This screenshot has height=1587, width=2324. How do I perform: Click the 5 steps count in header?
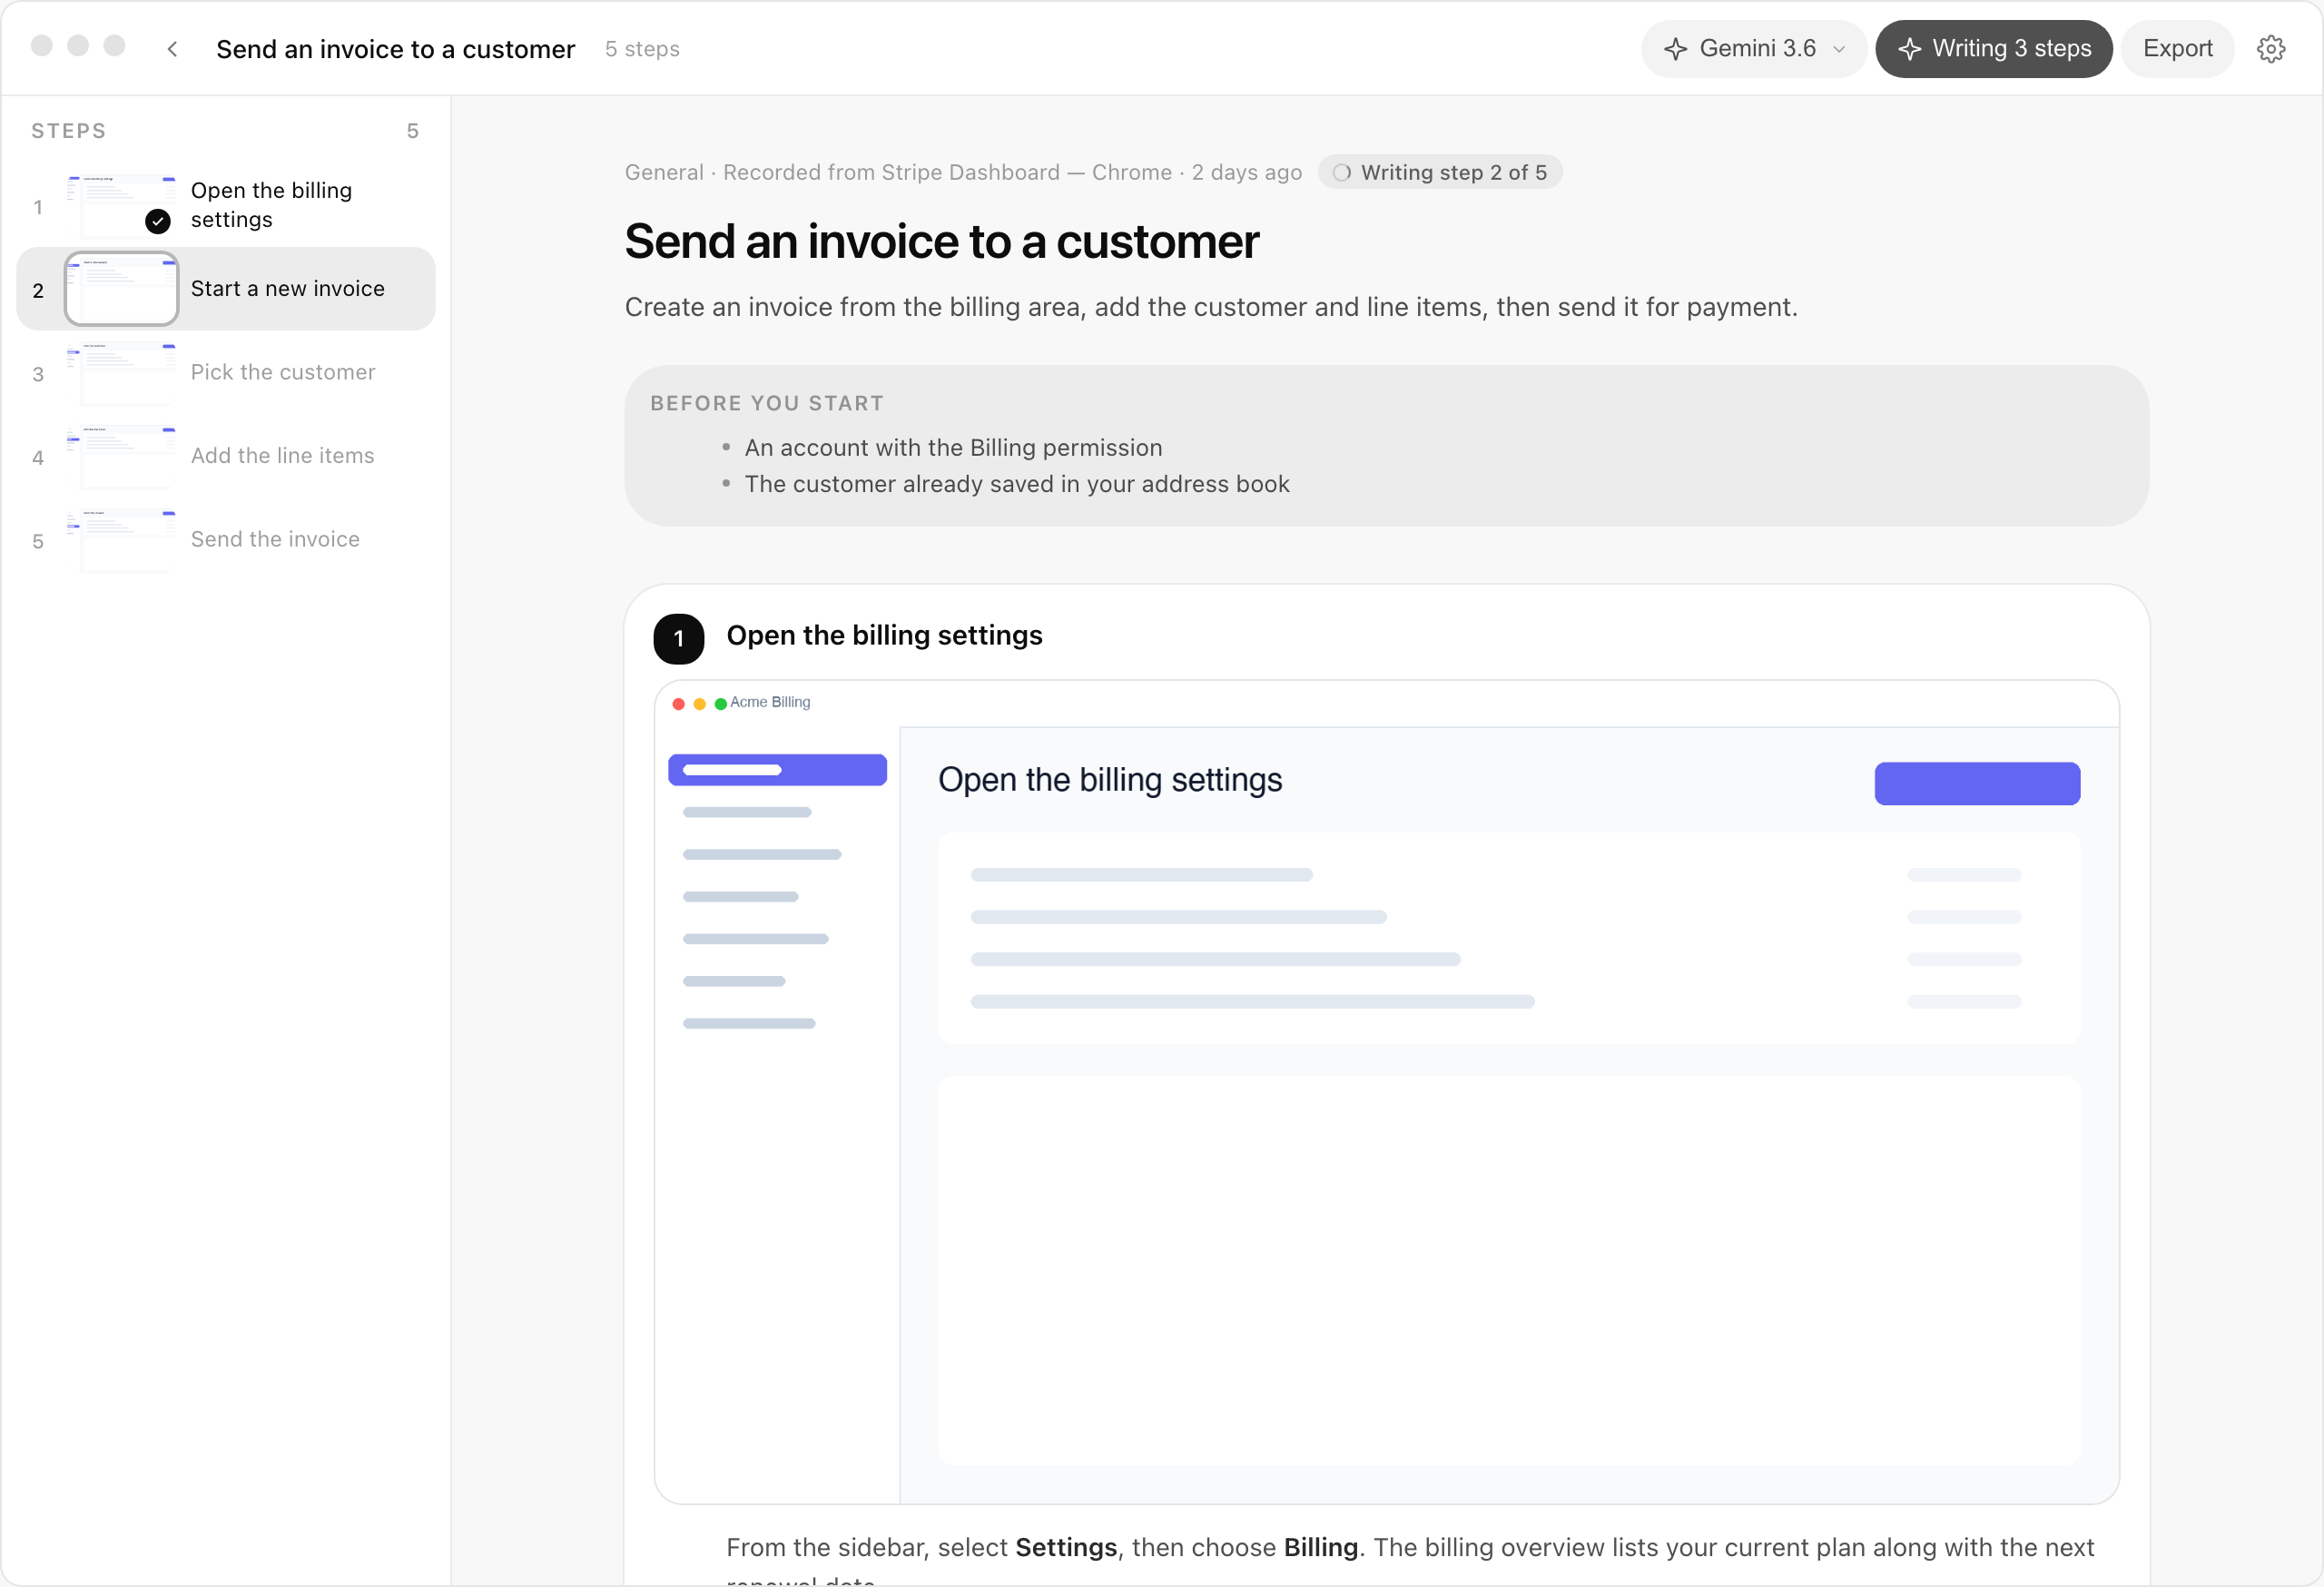(642, 49)
